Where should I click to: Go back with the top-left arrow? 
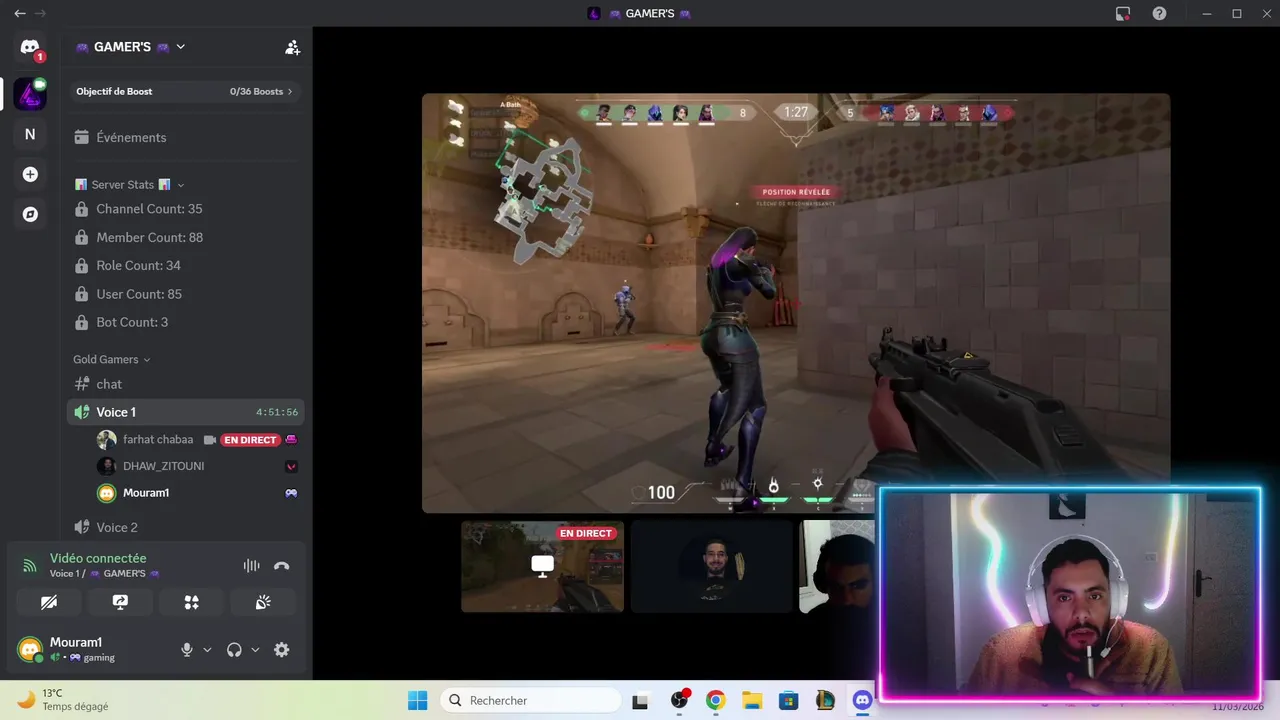click(x=19, y=14)
